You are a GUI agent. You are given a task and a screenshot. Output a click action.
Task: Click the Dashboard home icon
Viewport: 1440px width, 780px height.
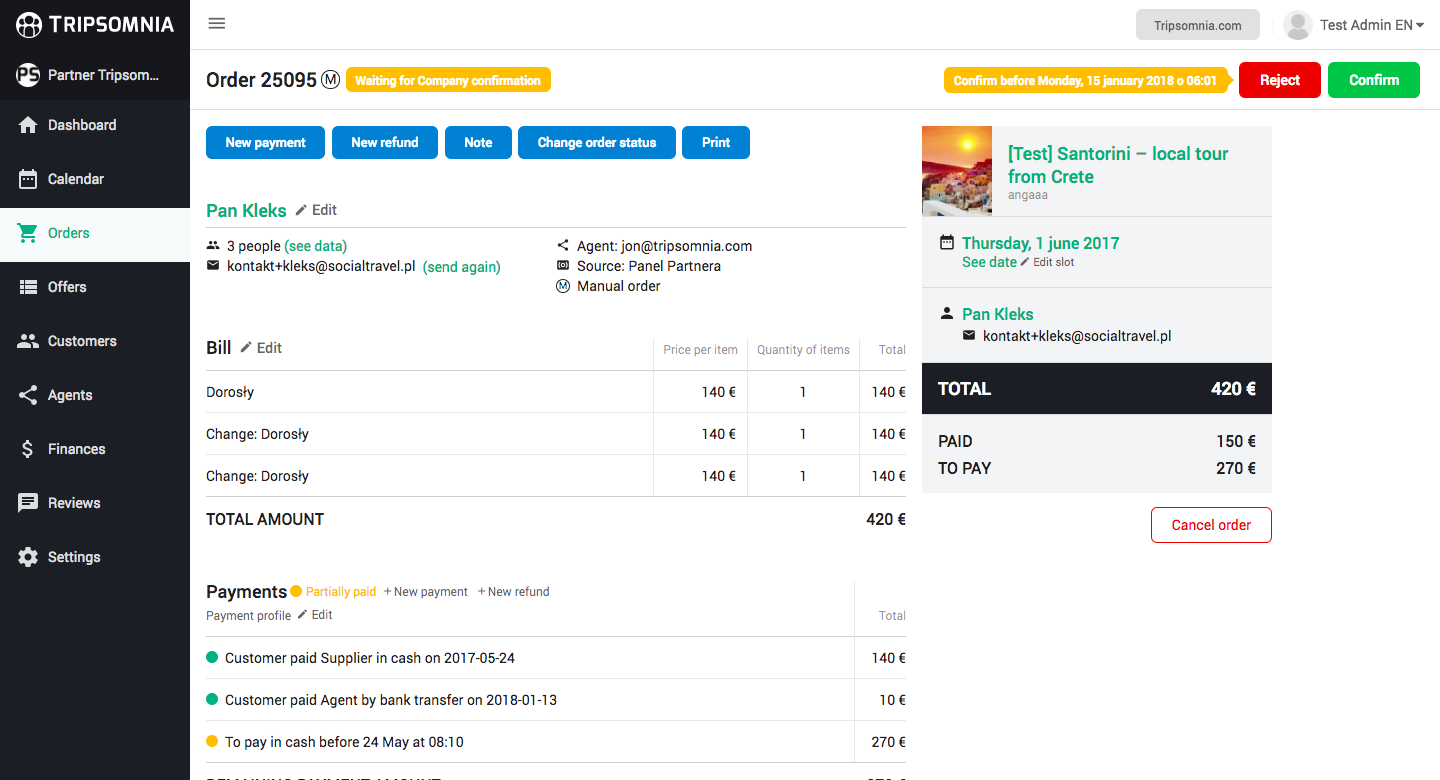pos(28,125)
